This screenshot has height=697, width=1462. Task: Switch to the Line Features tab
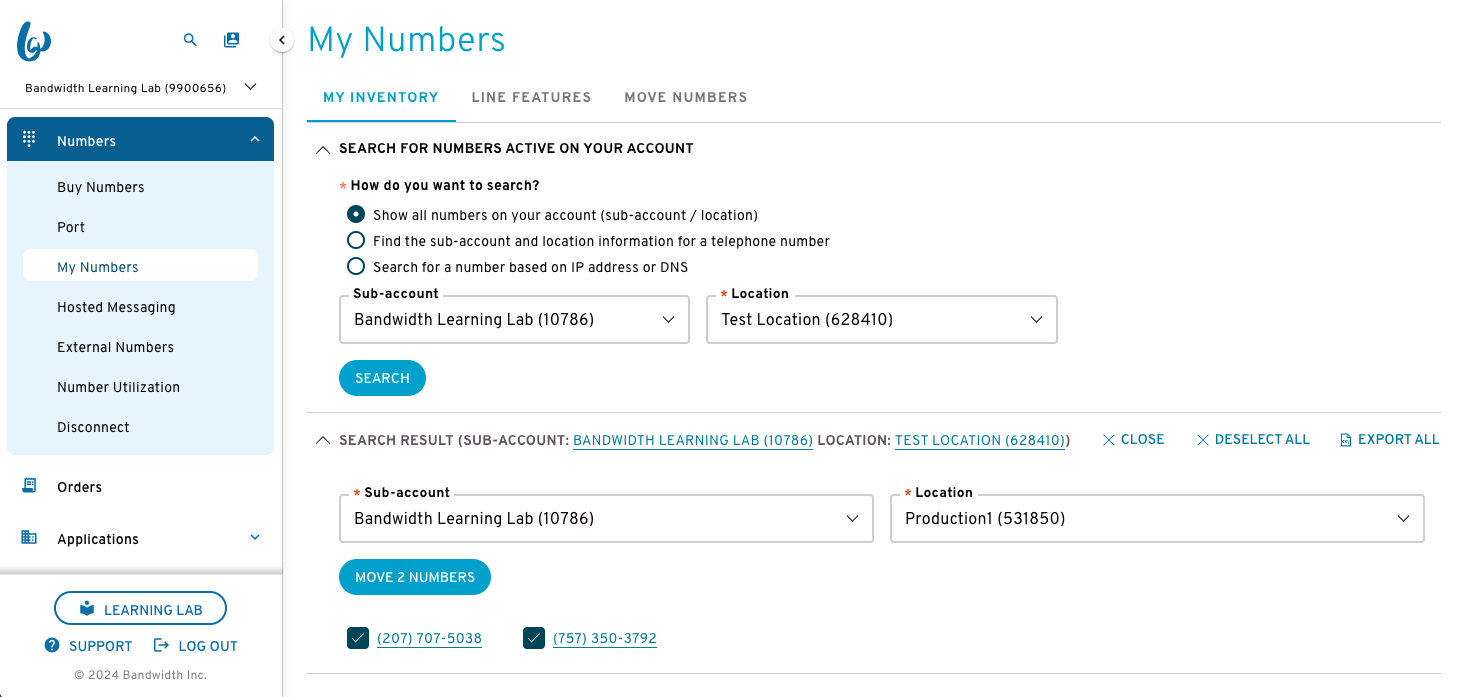(532, 97)
